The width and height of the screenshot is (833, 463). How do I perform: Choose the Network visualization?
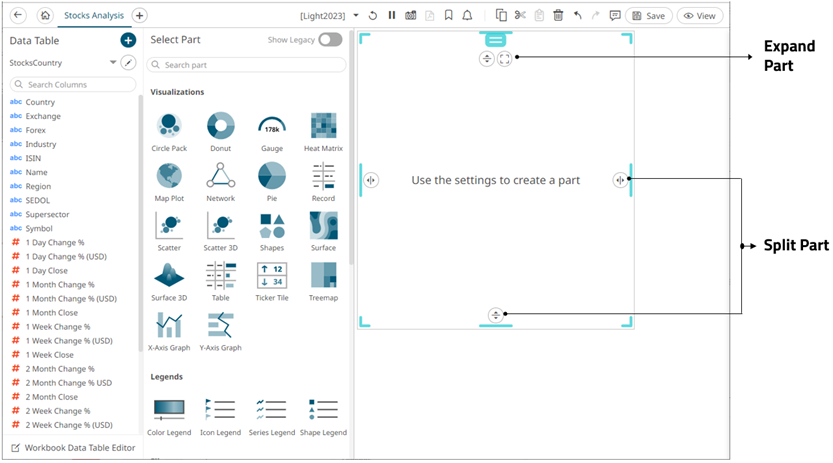(220, 182)
